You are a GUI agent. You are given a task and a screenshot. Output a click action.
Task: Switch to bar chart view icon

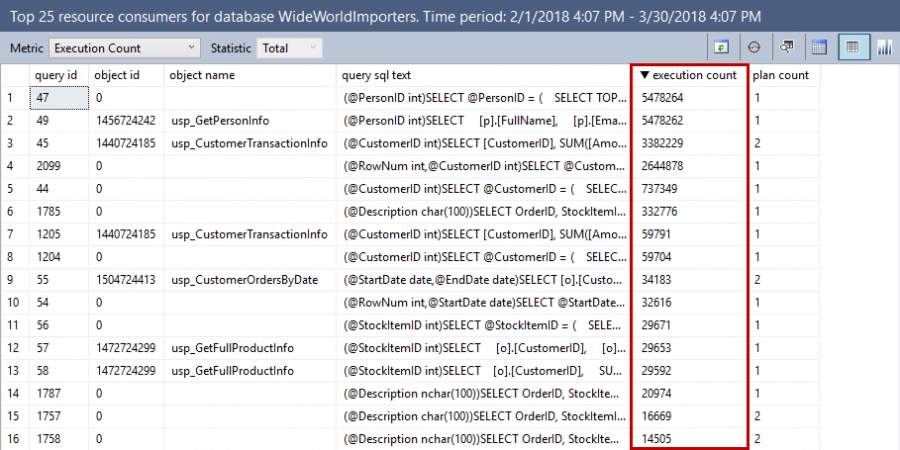click(885, 47)
